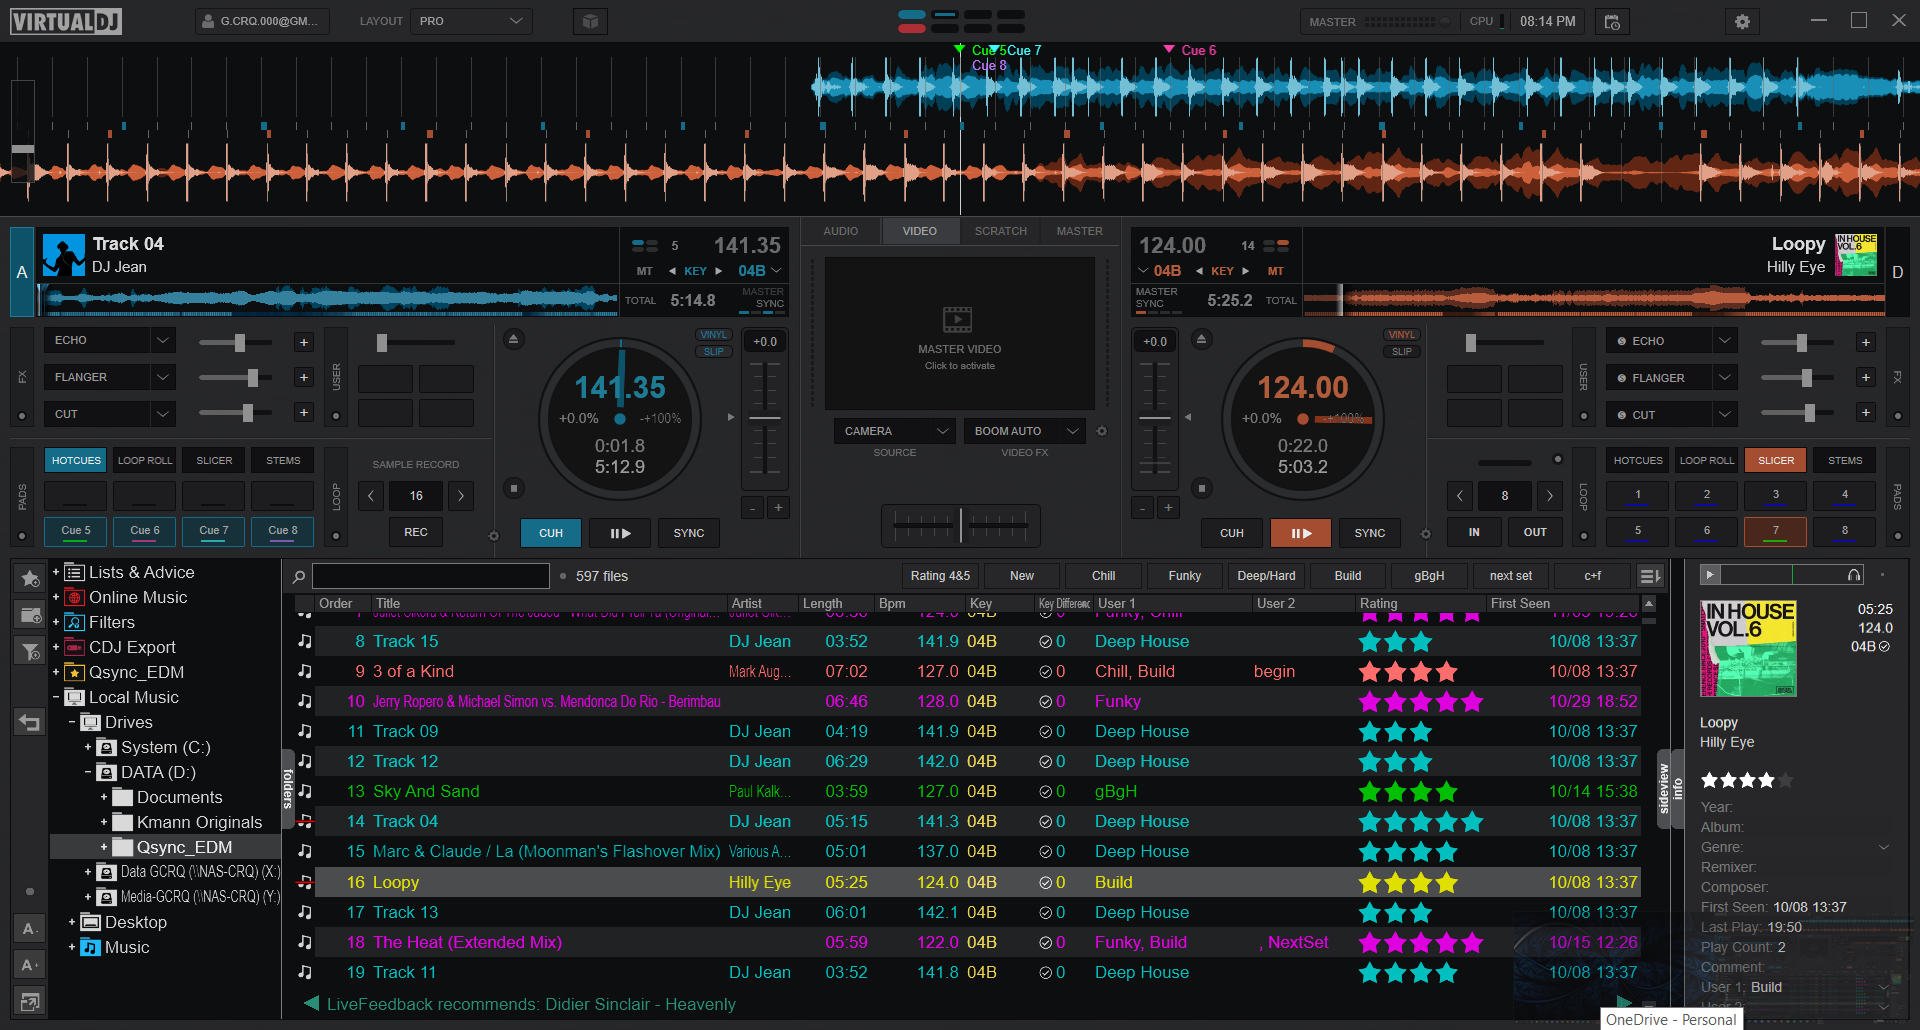The height and width of the screenshot is (1030, 1920).
Task: Increase loop size on deck D
Action: click(1550, 495)
